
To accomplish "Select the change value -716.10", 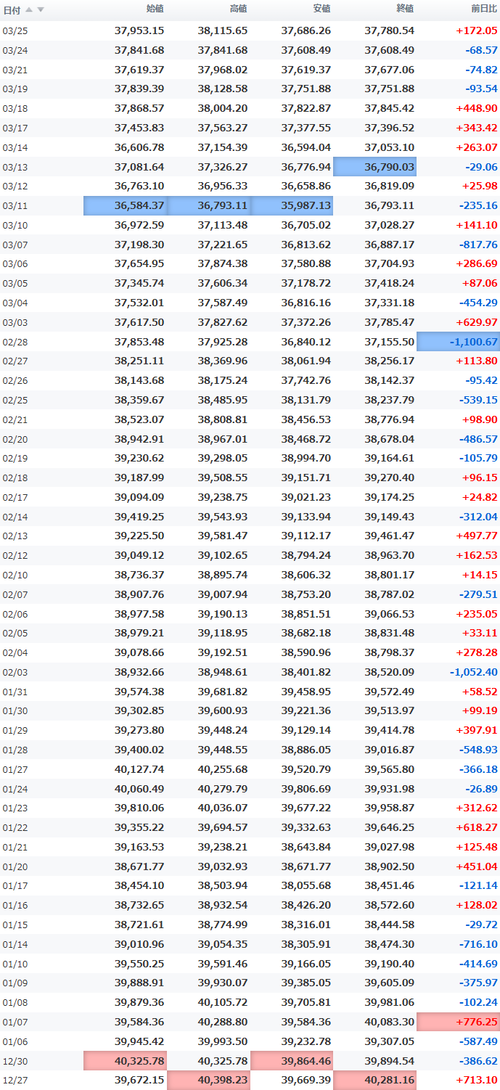I will pyautogui.click(x=476, y=944).
